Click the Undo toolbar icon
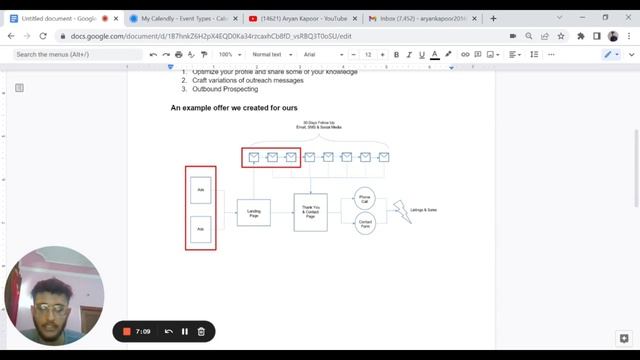Screen dimensions: 640x360 (x=153, y=55)
